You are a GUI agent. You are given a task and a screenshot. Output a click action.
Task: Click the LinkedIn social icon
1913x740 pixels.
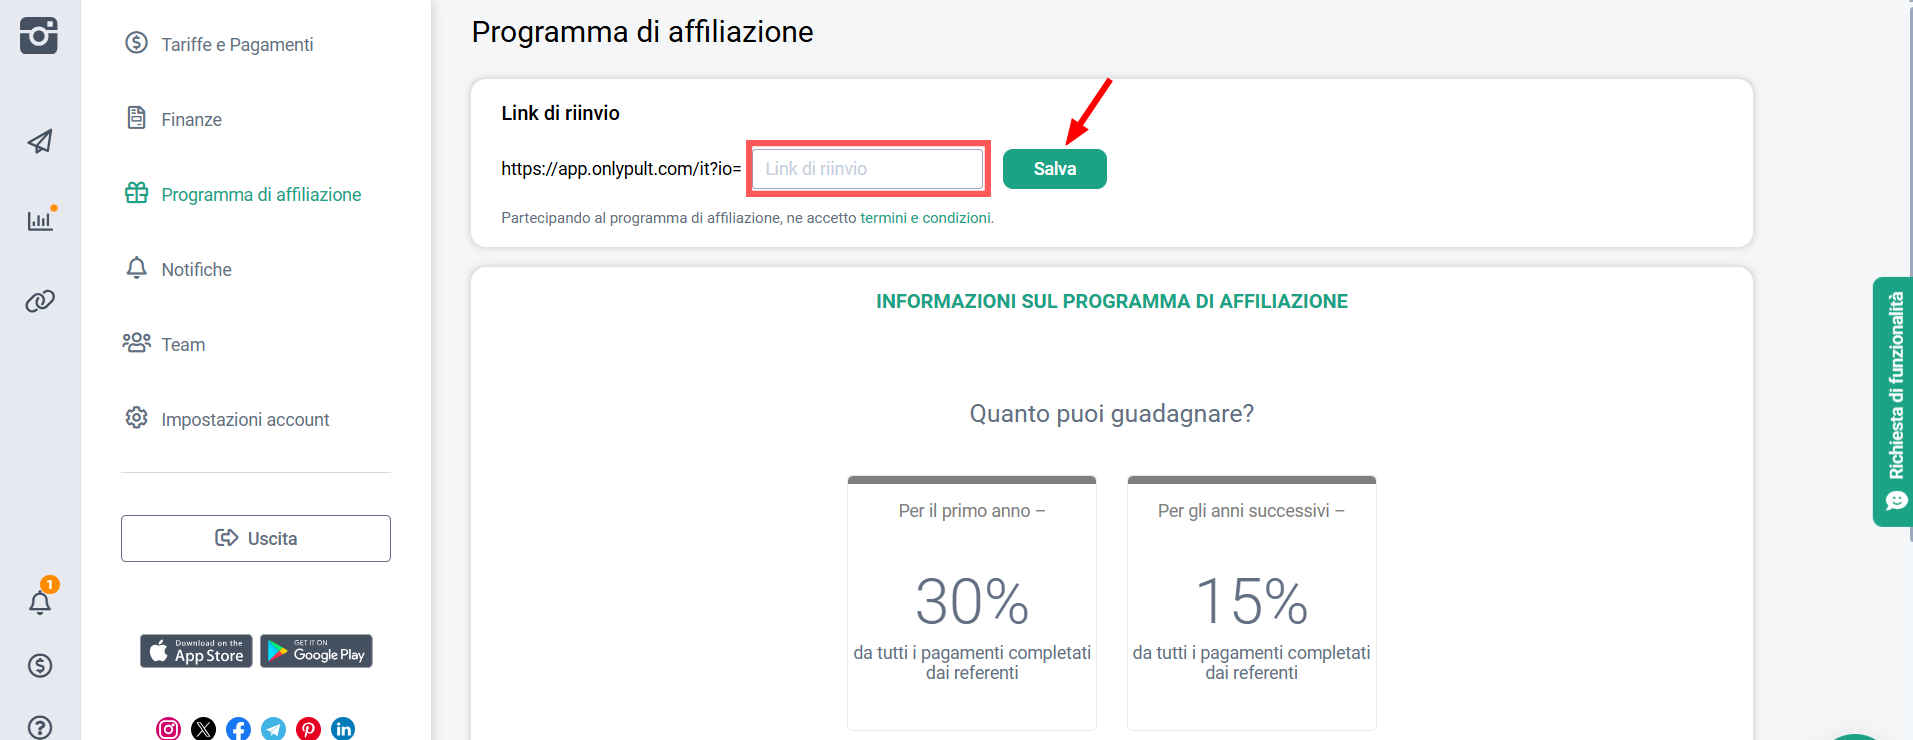pos(343,729)
